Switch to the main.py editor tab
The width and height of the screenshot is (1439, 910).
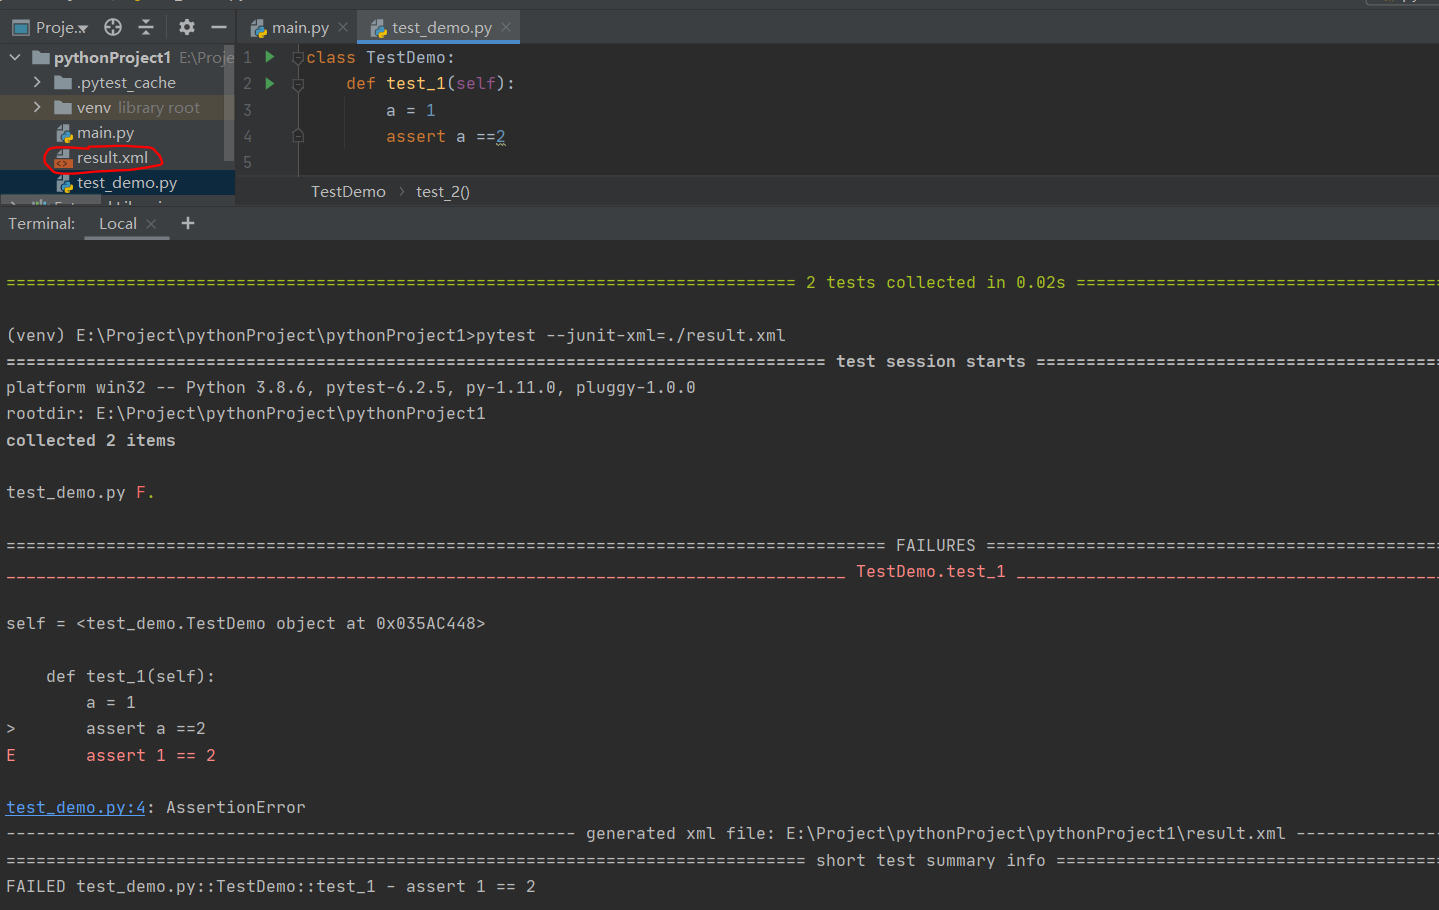click(x=299, y=27)
